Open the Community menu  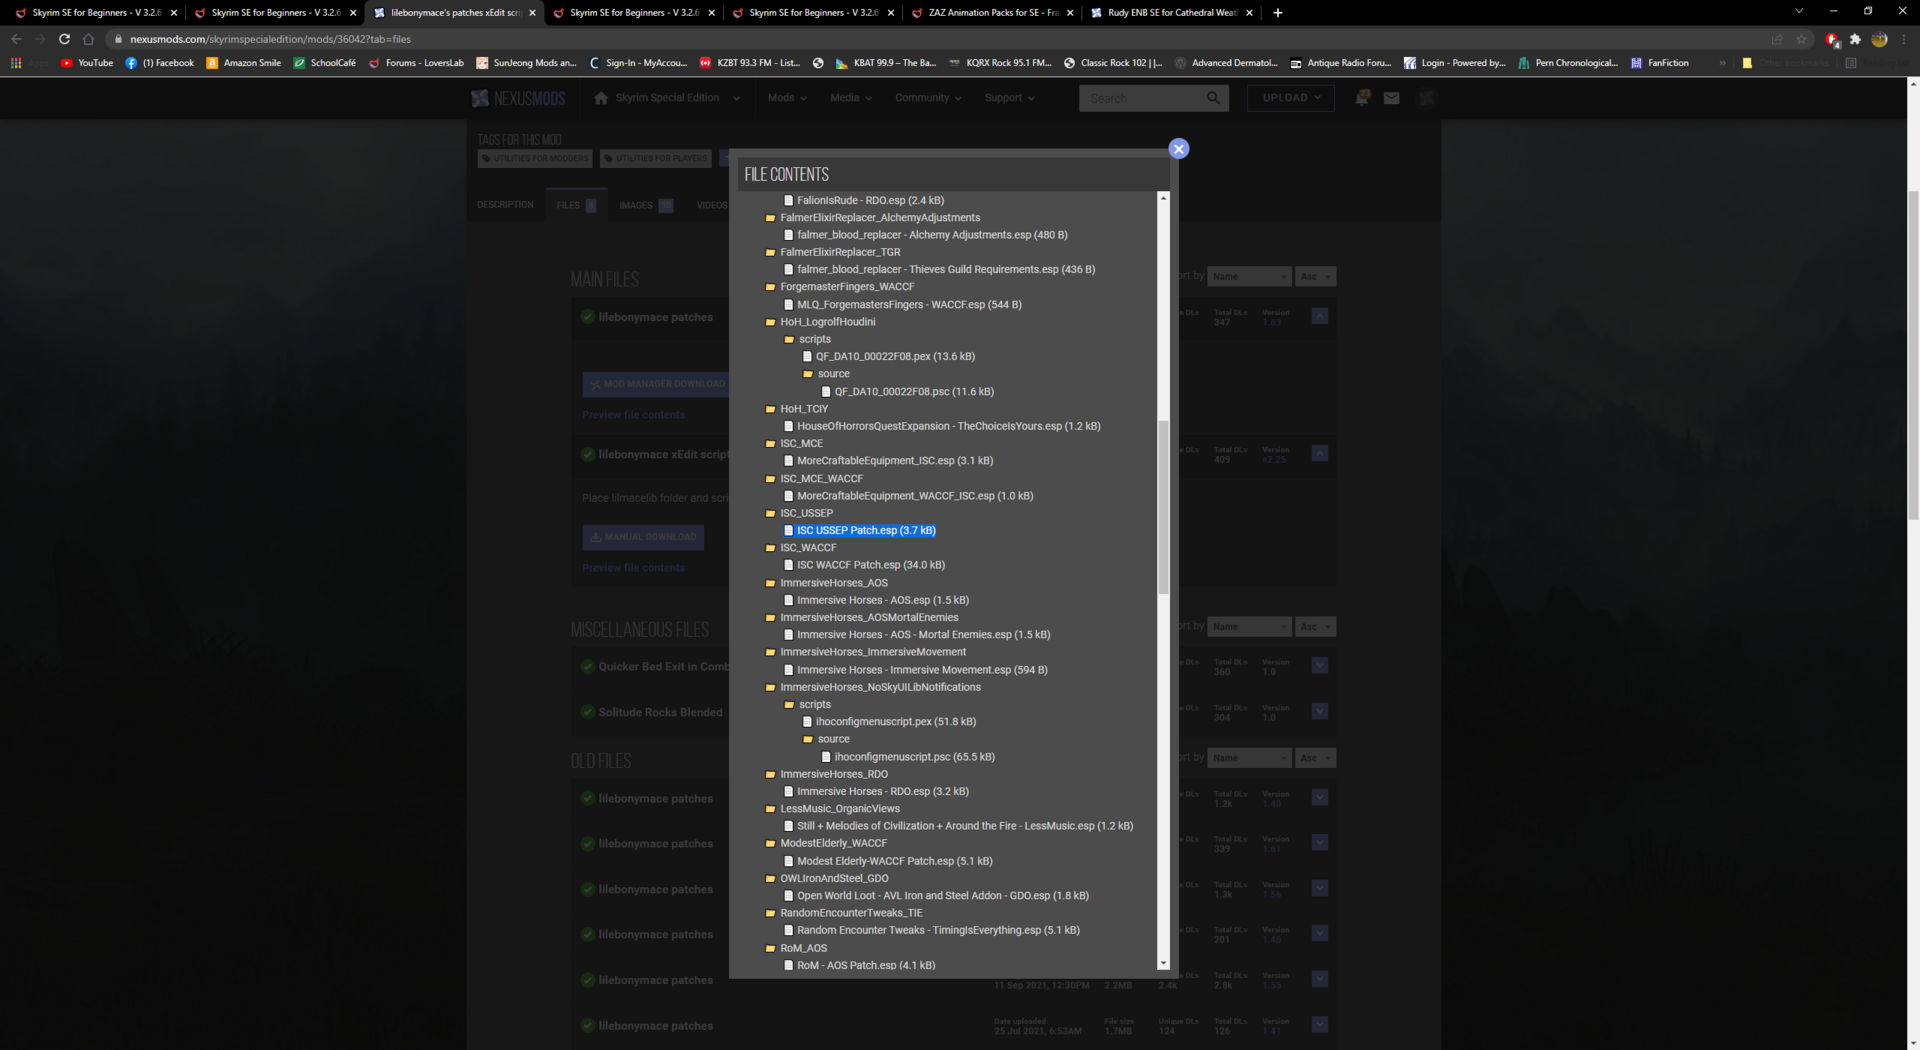coord(928,98)
